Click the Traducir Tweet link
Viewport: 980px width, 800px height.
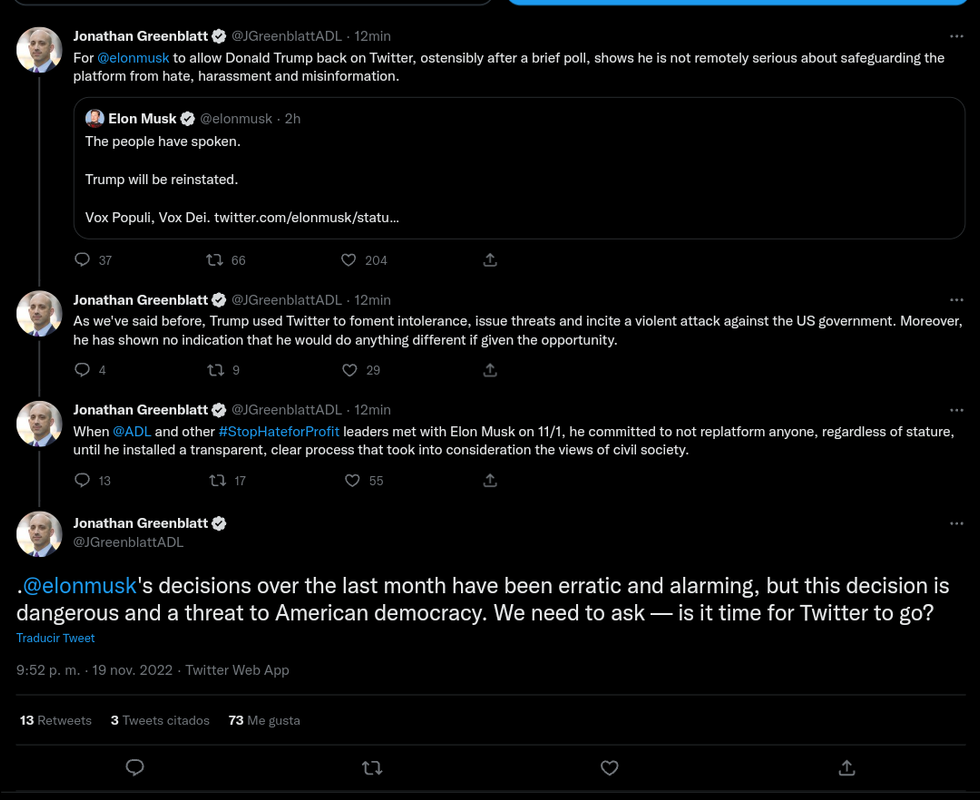pyautogui.click(x=56, y=638)
